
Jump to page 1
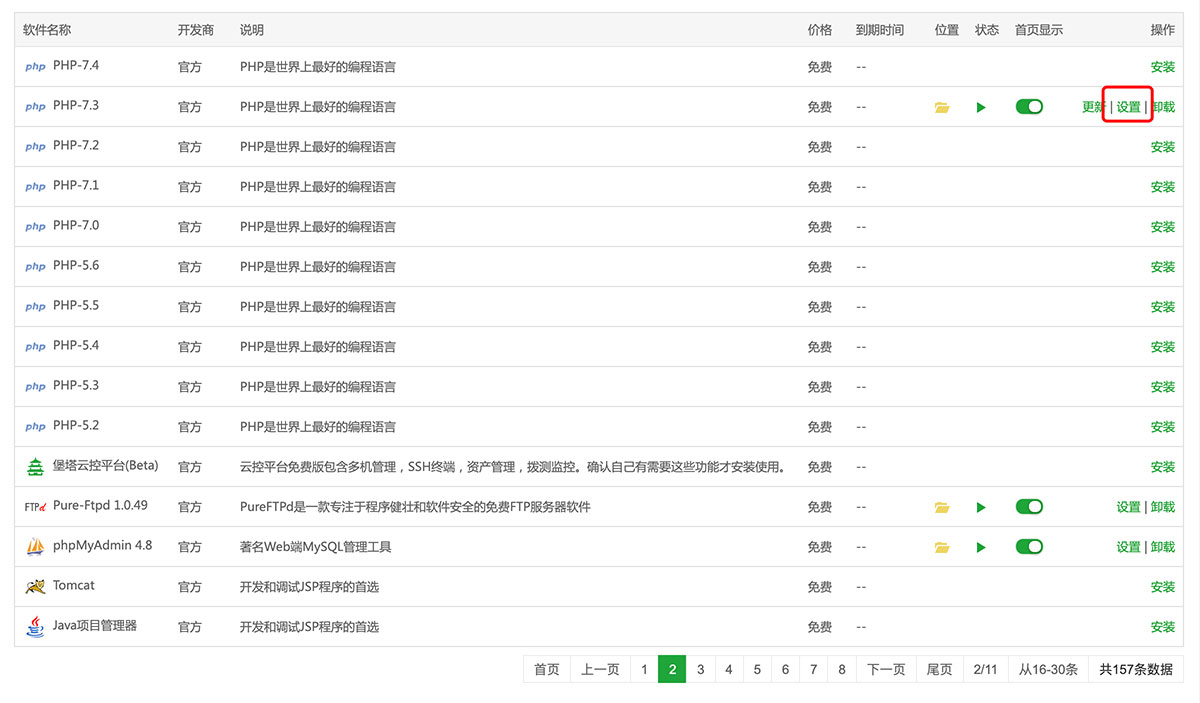coord(644,670)
